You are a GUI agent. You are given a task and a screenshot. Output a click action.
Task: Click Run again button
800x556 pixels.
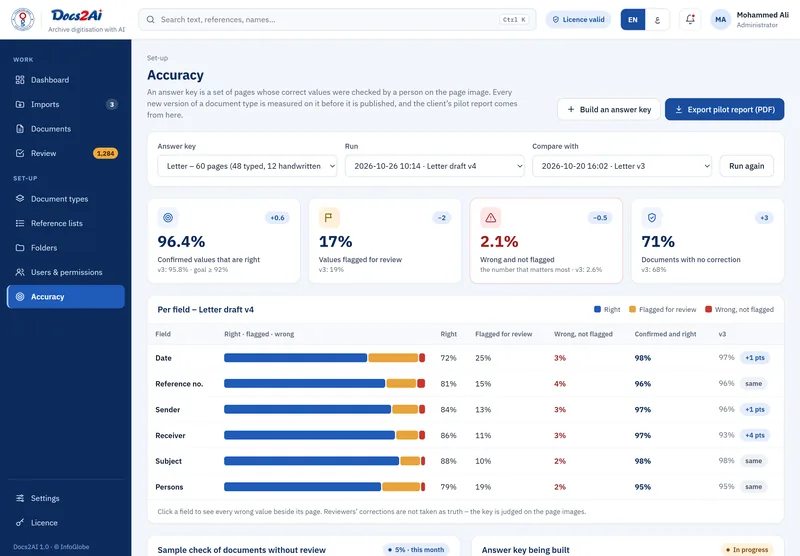(746, 166)
